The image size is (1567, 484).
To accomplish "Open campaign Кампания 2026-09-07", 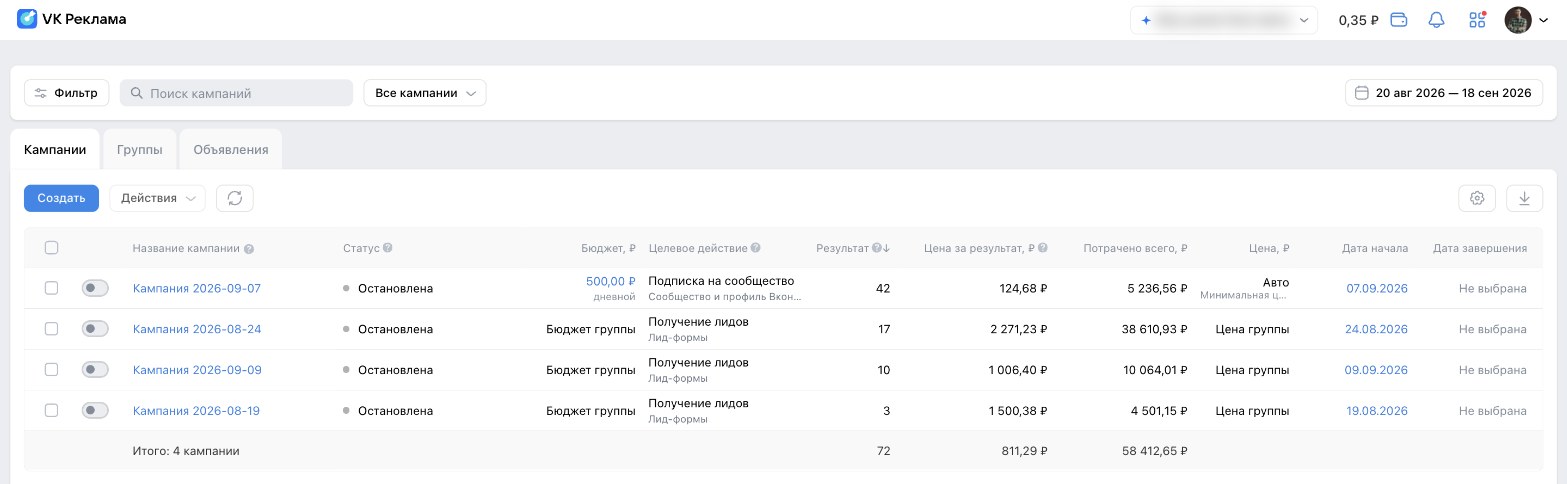I will pos(197,288).
